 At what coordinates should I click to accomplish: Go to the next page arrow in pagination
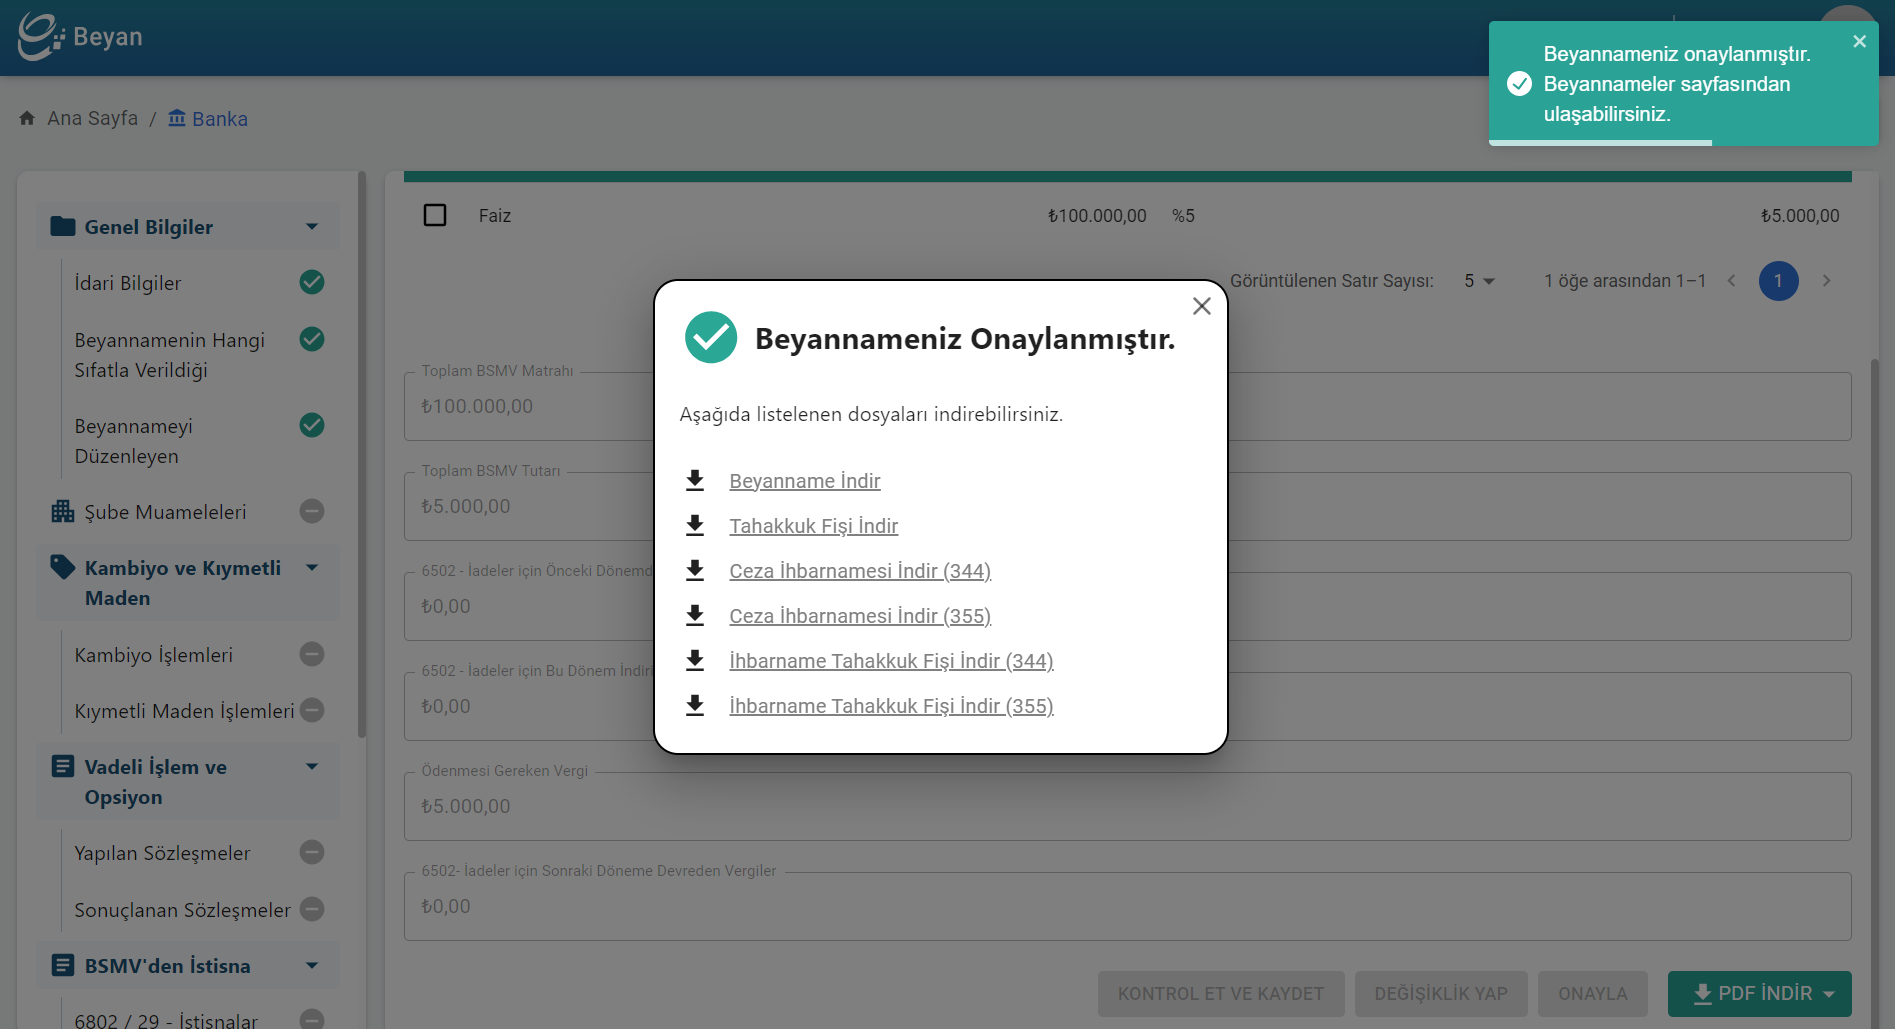(x=1826, y=281)
